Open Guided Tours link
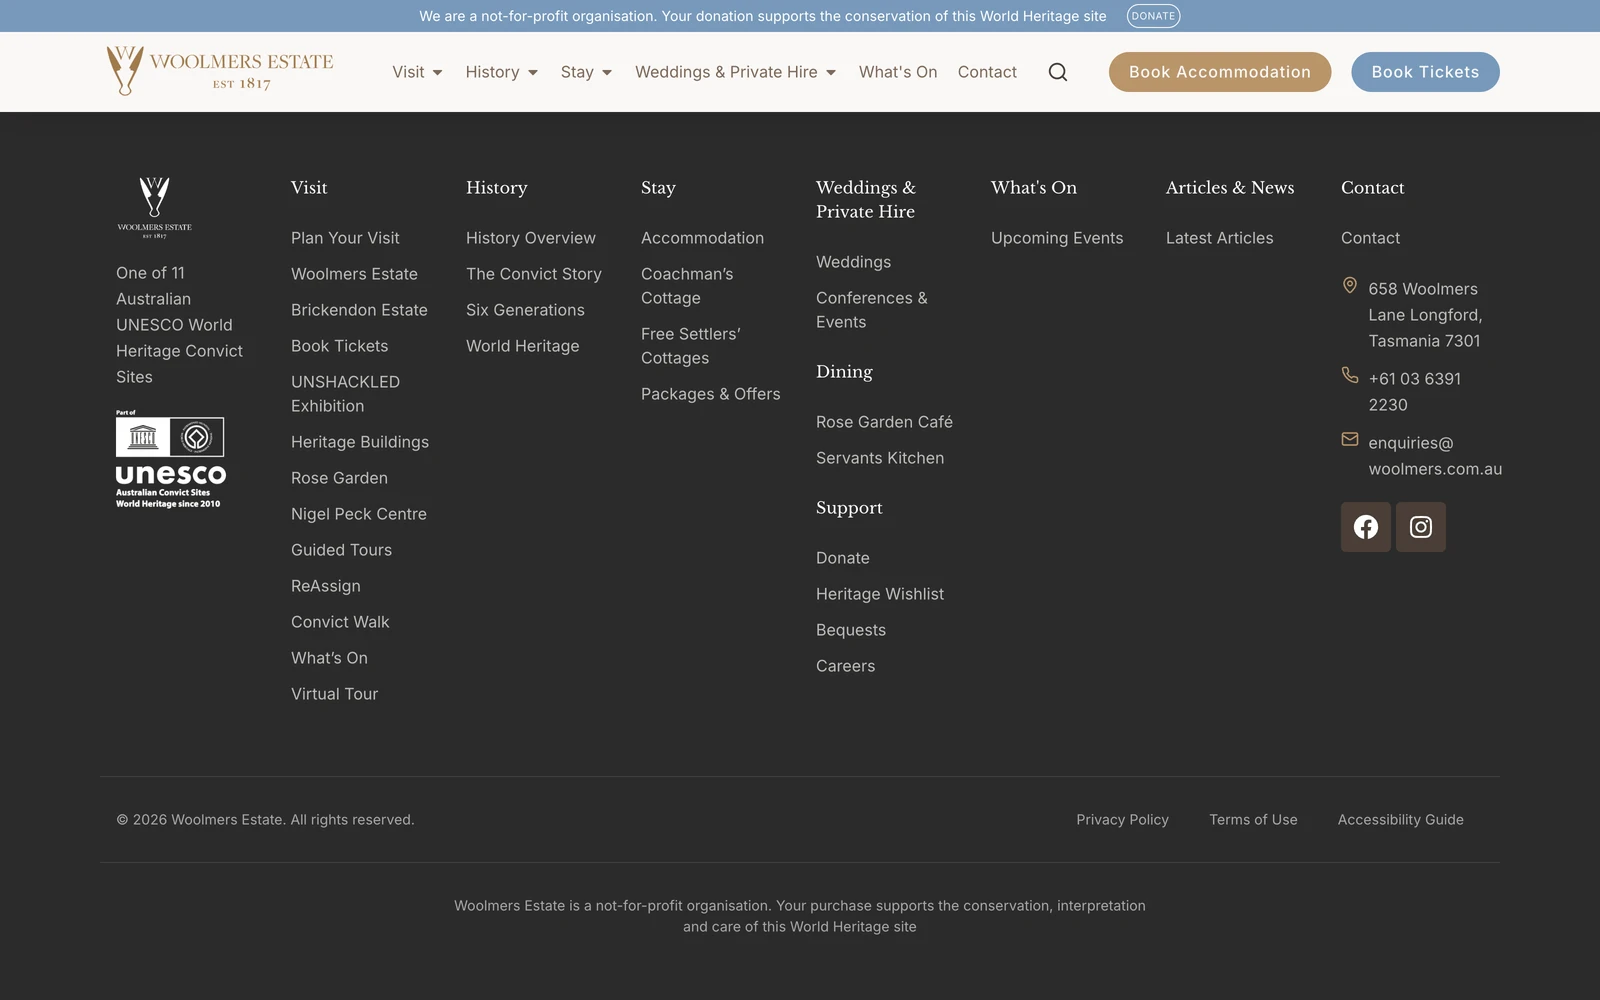Viewport: 1600px width, 1000px height. click(341, 550)
